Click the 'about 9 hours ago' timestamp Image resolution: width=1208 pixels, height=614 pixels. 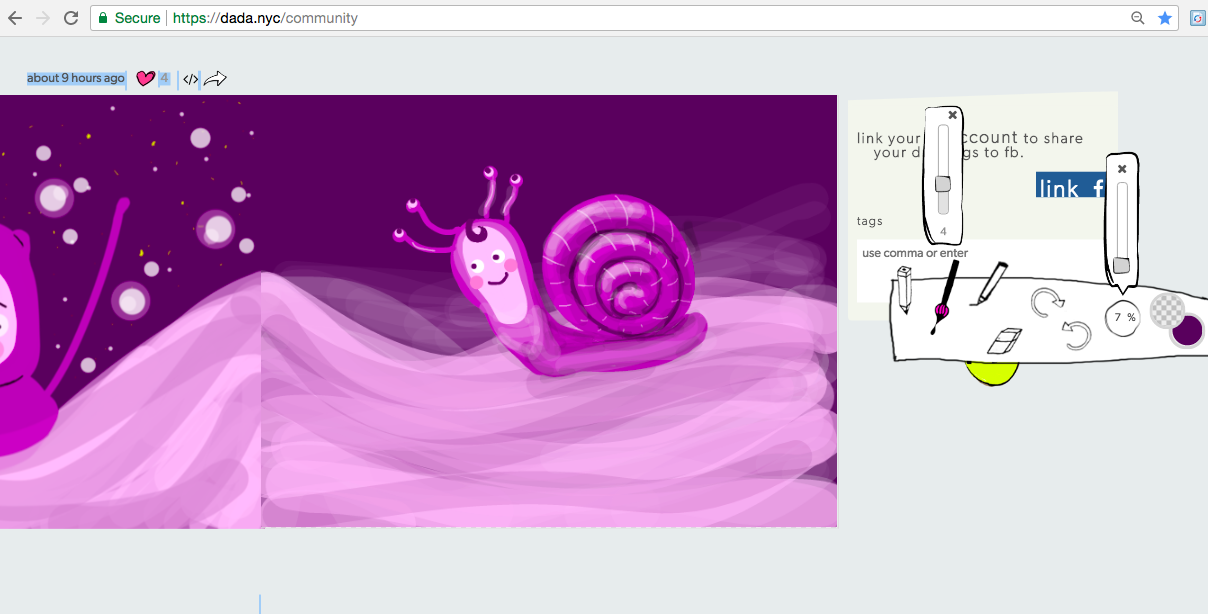[76, 78]
